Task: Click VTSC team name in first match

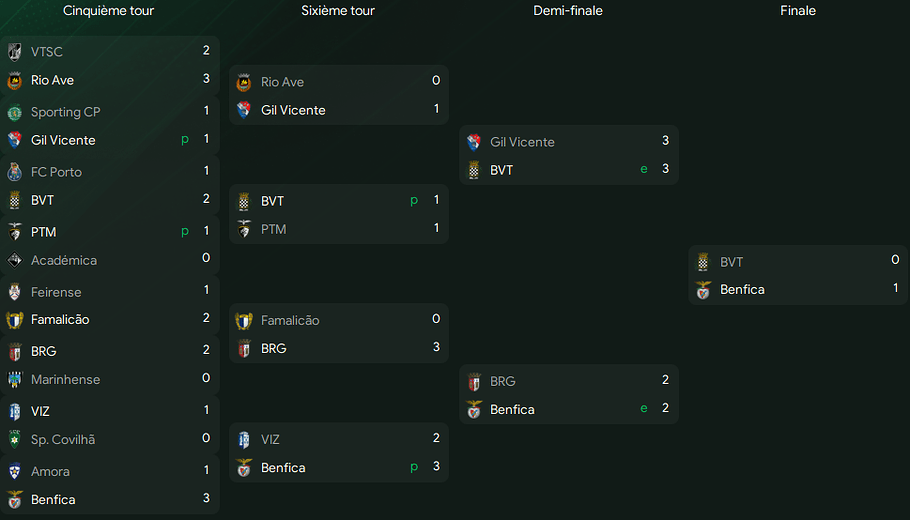Action: (x=46, y=52)
